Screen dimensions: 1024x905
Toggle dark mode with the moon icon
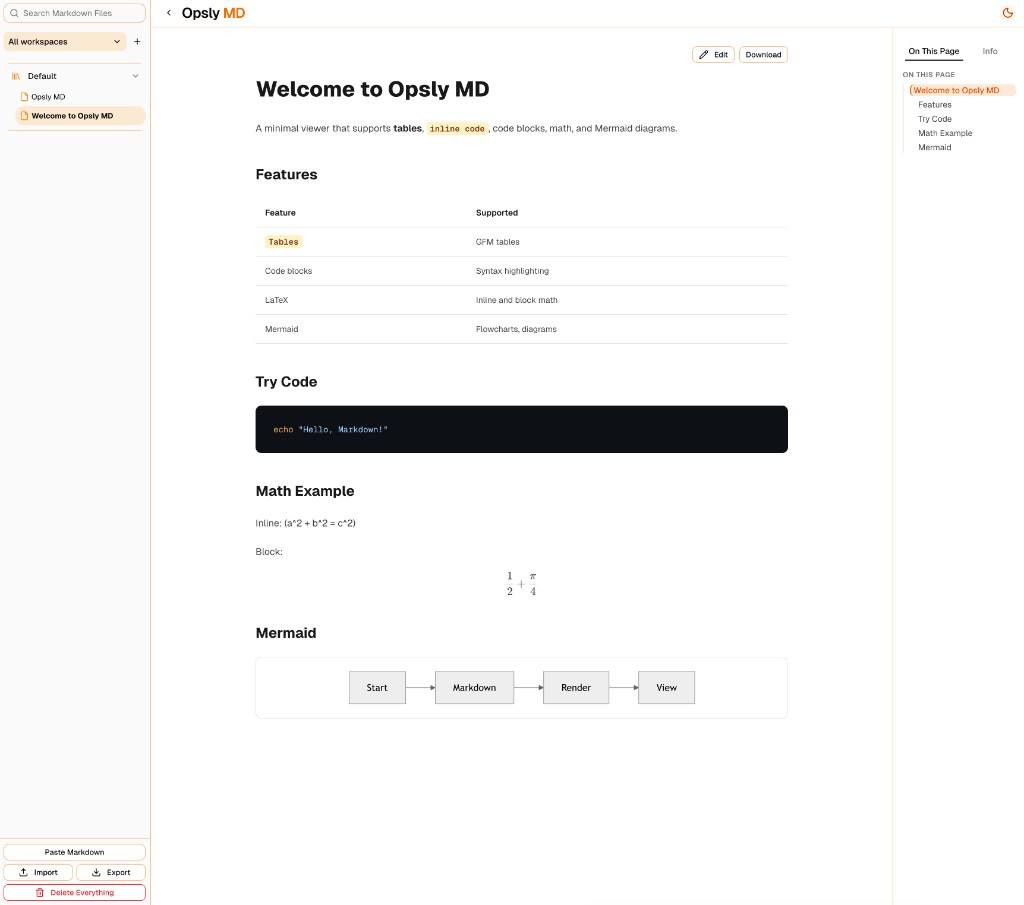point(1007,13)
